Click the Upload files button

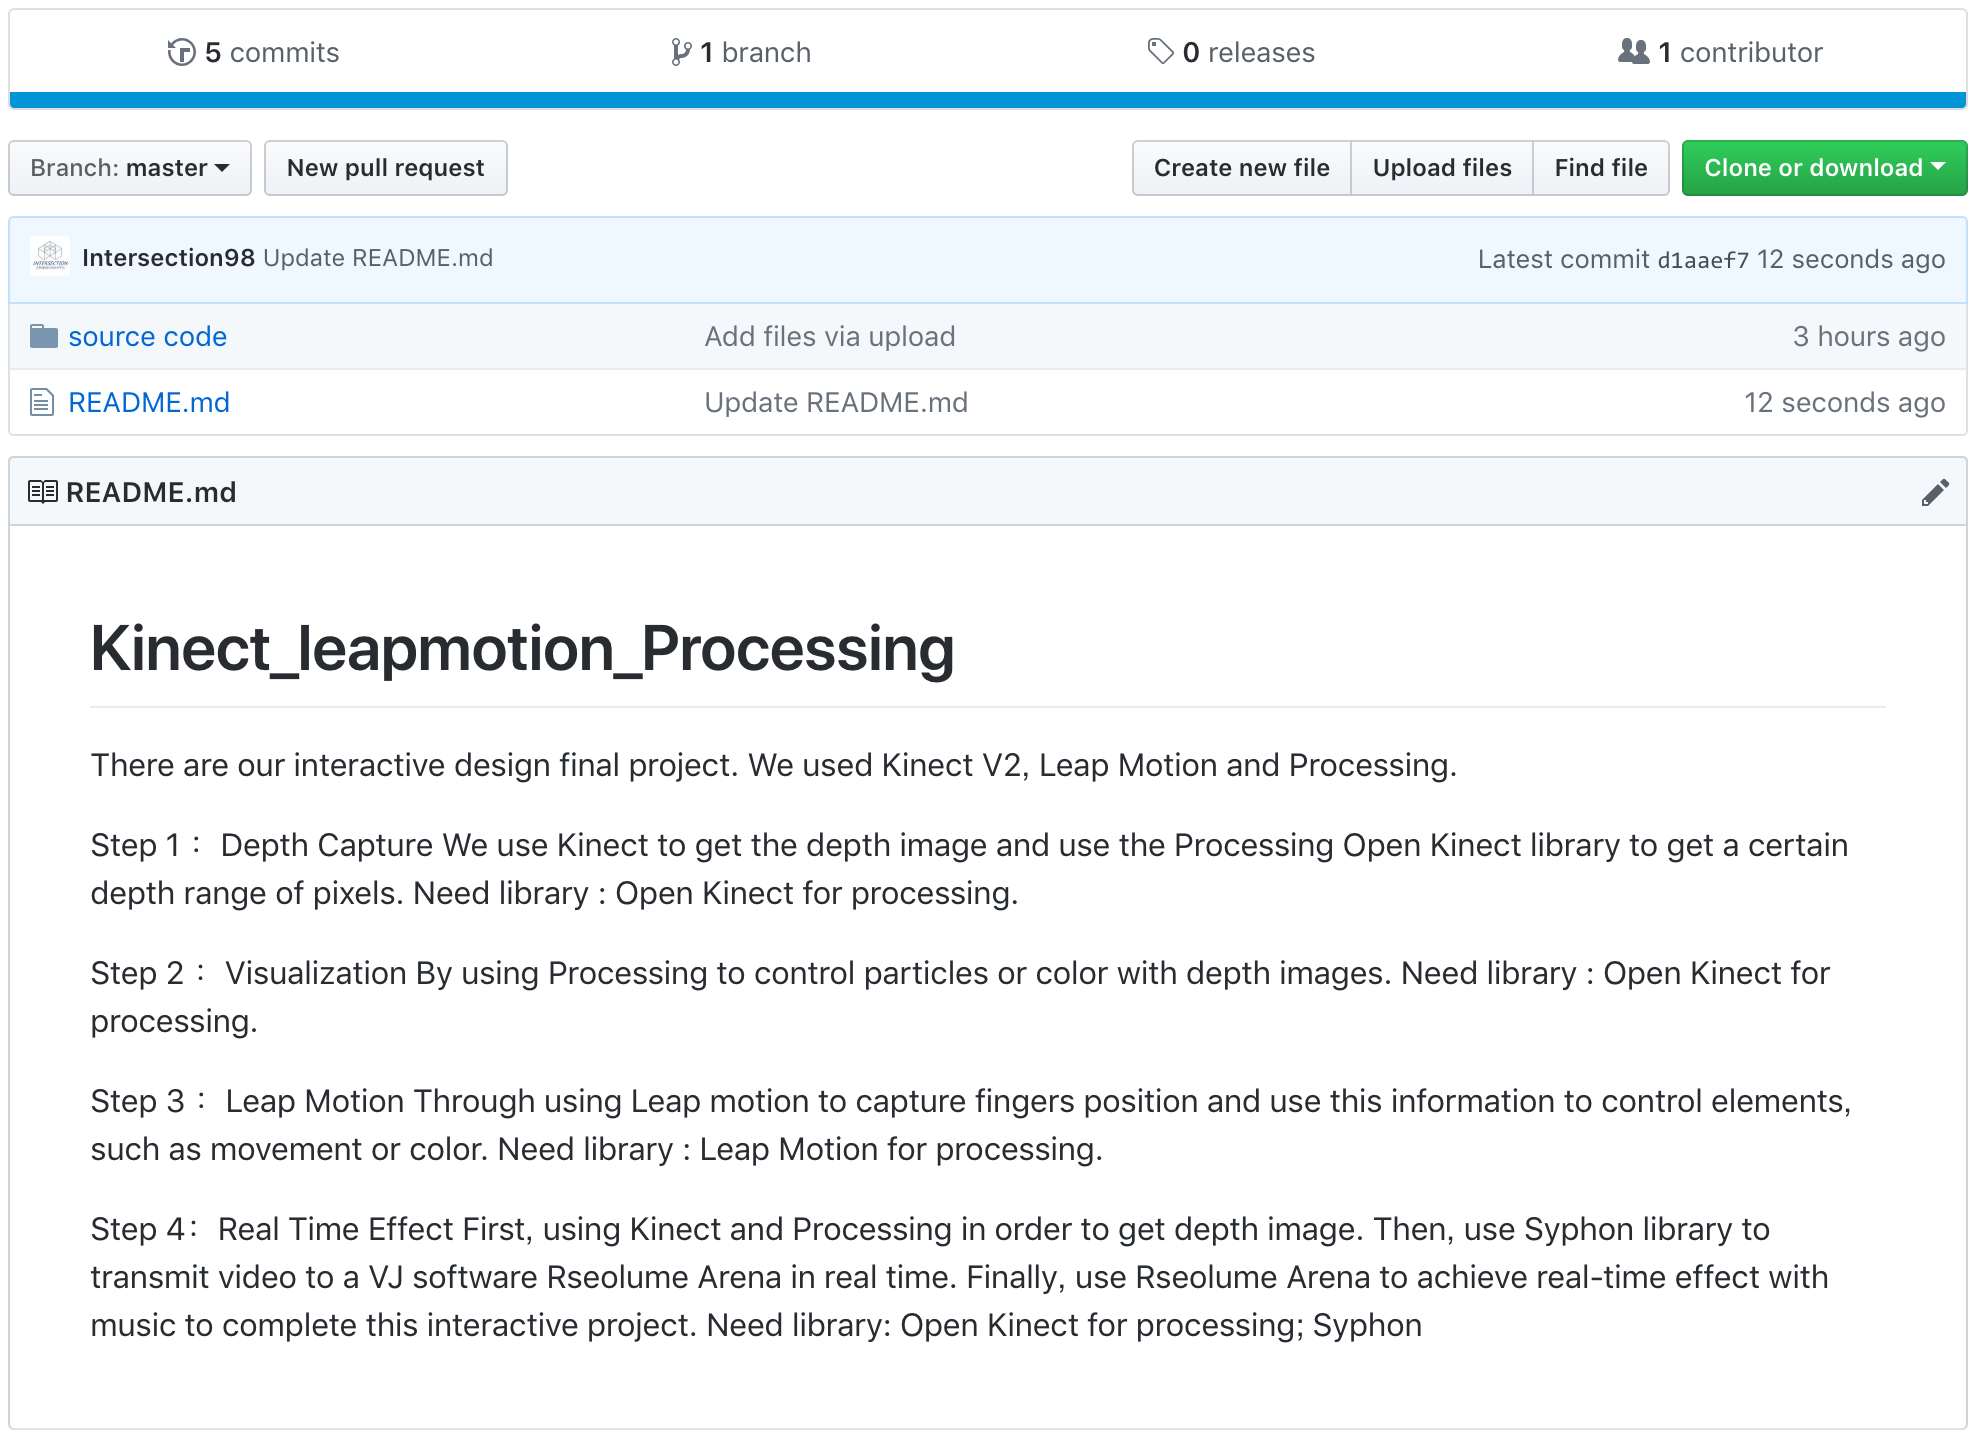[x=1440, y=166]
